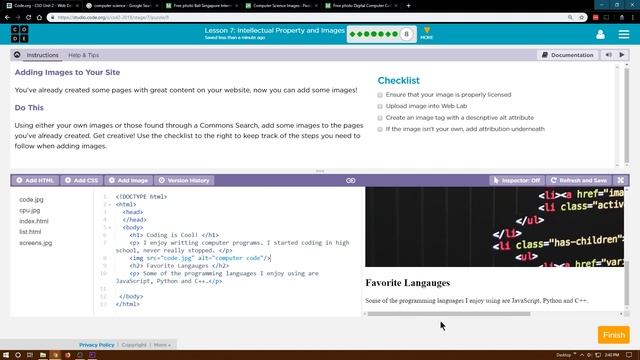Click the Add CSS button
Image resolution: width=640 pixels, height=360 pixels.
(x=82, y=180)
